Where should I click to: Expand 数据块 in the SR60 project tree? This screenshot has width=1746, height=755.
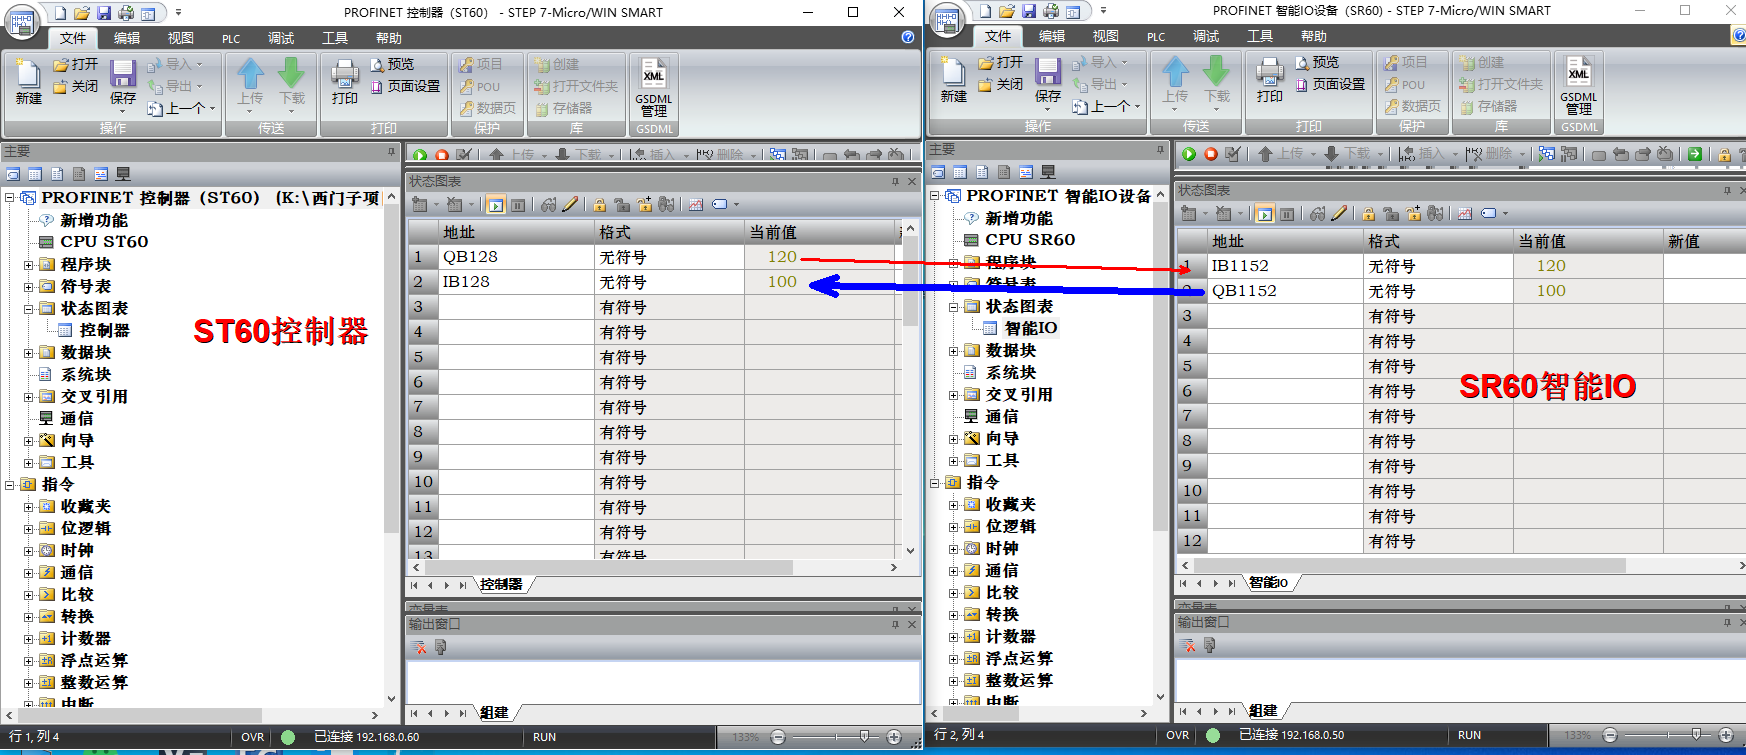point(954,351)
